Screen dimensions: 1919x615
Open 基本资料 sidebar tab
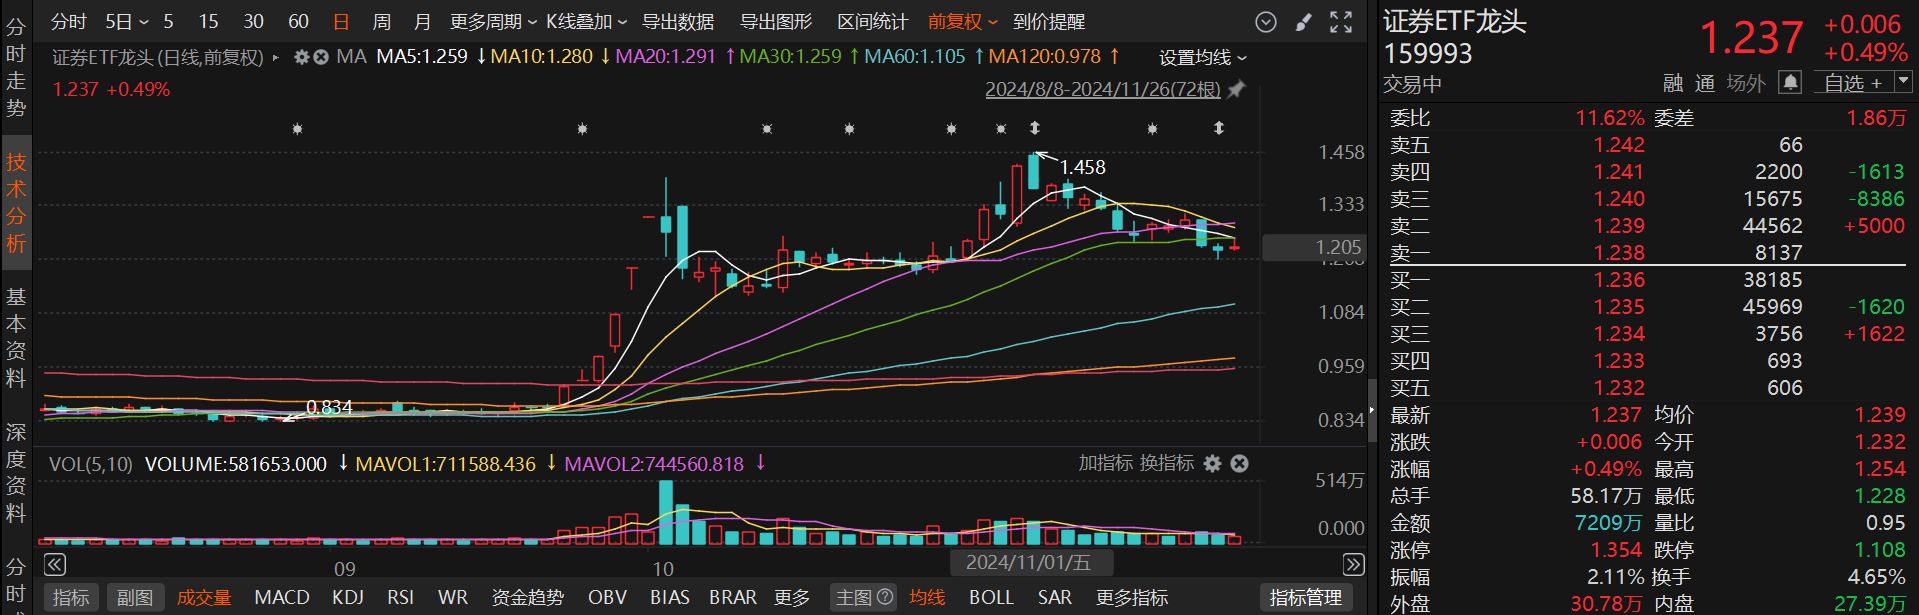point(16,337)
